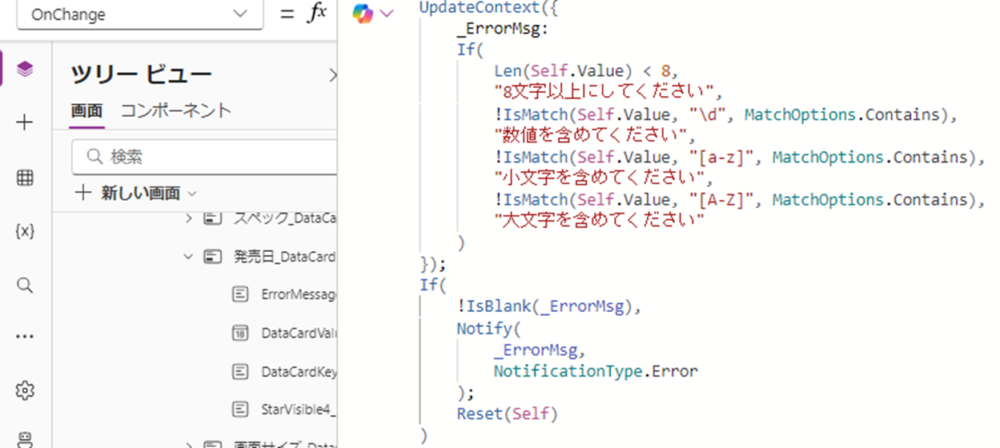Click the Reset(Self) formula line

[508, 414]
